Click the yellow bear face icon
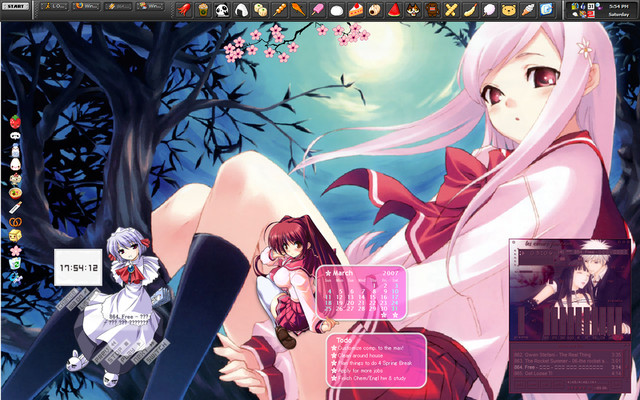Image resolution: width=640 pixels, height=400 pixels. click(509, 10)
